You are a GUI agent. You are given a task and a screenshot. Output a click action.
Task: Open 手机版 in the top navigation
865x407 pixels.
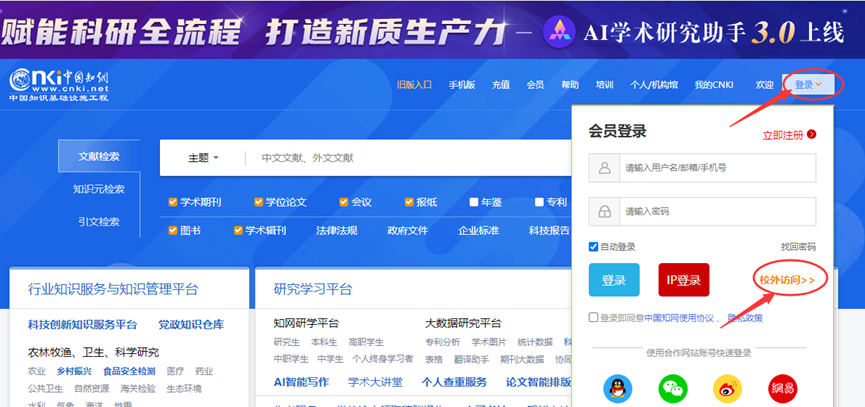coord(462,85)
